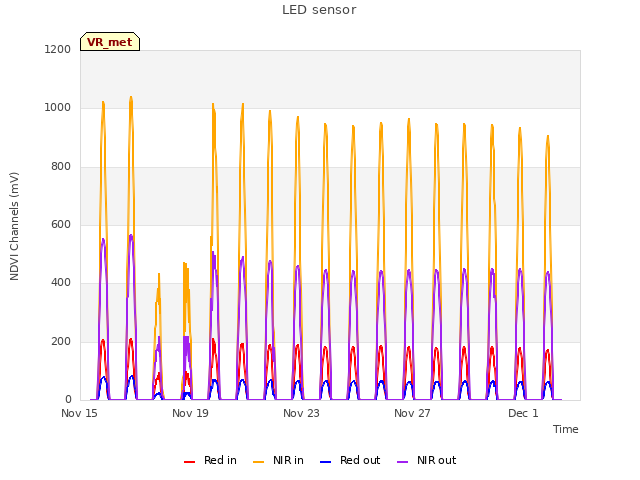Screen dimensions: 640x480
Task: Click the NDVI Channels (mV) axis label
Action: point(14,226)
